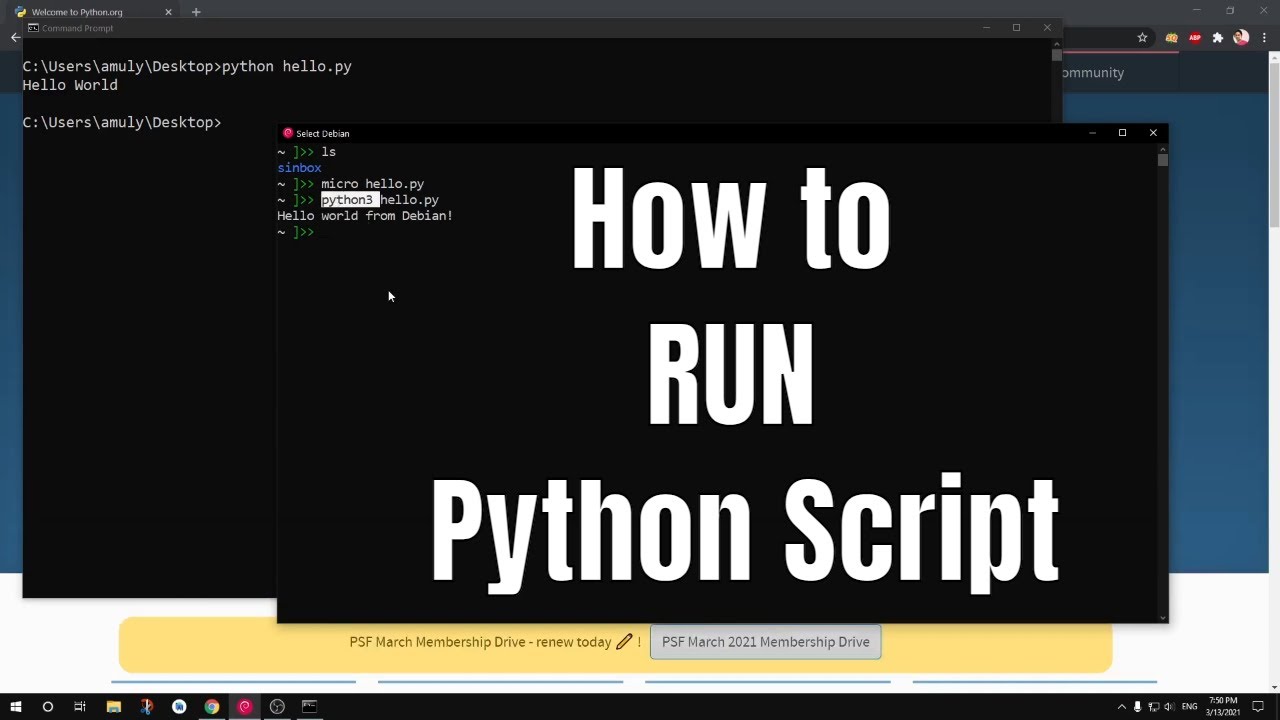Screen dimensions: 1280x720
Task: Click 'micro hello.py' command in Debian terminal
Action: tap(372, 184)
